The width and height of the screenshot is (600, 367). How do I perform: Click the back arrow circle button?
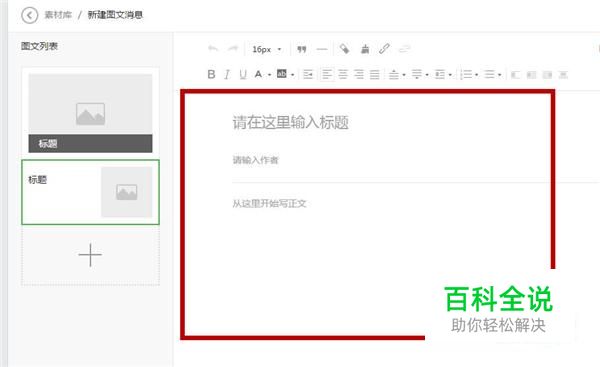coord(29,16)
